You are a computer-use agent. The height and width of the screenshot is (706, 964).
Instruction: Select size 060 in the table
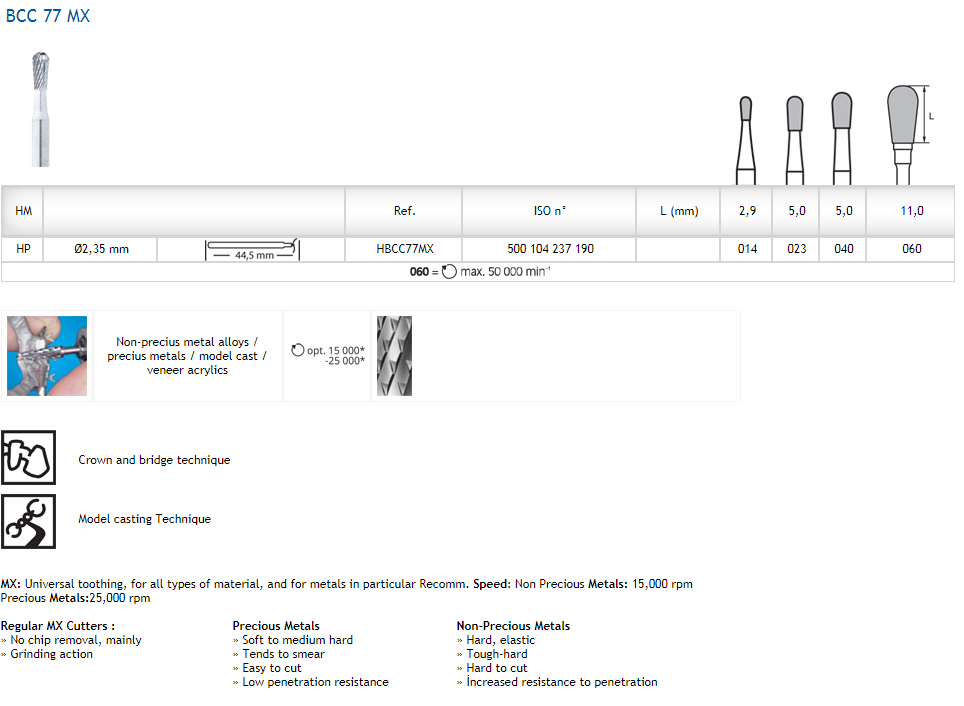click(x=911, y=249)
